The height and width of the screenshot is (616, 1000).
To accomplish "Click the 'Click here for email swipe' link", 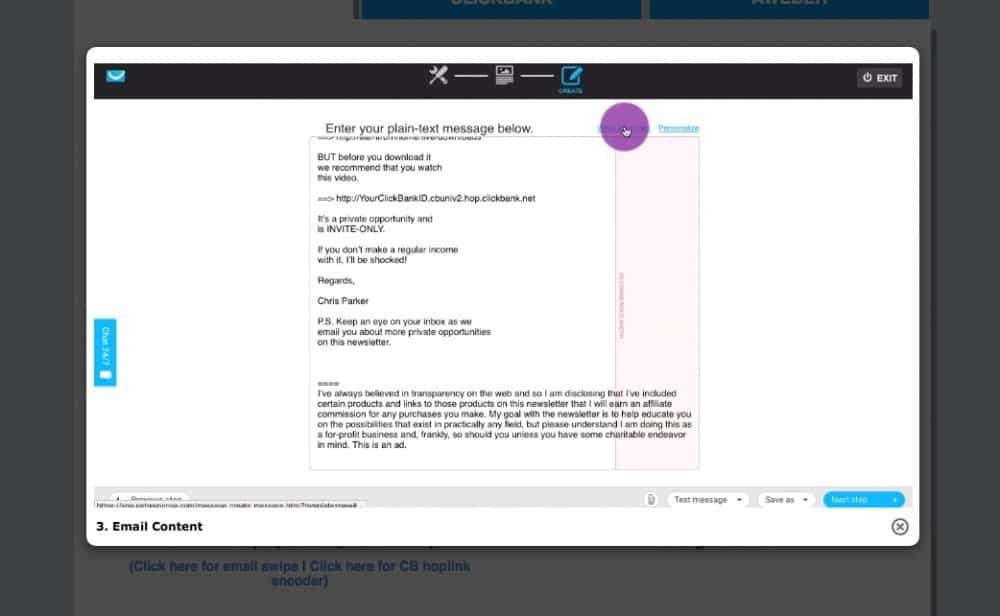I will point(214,566).
